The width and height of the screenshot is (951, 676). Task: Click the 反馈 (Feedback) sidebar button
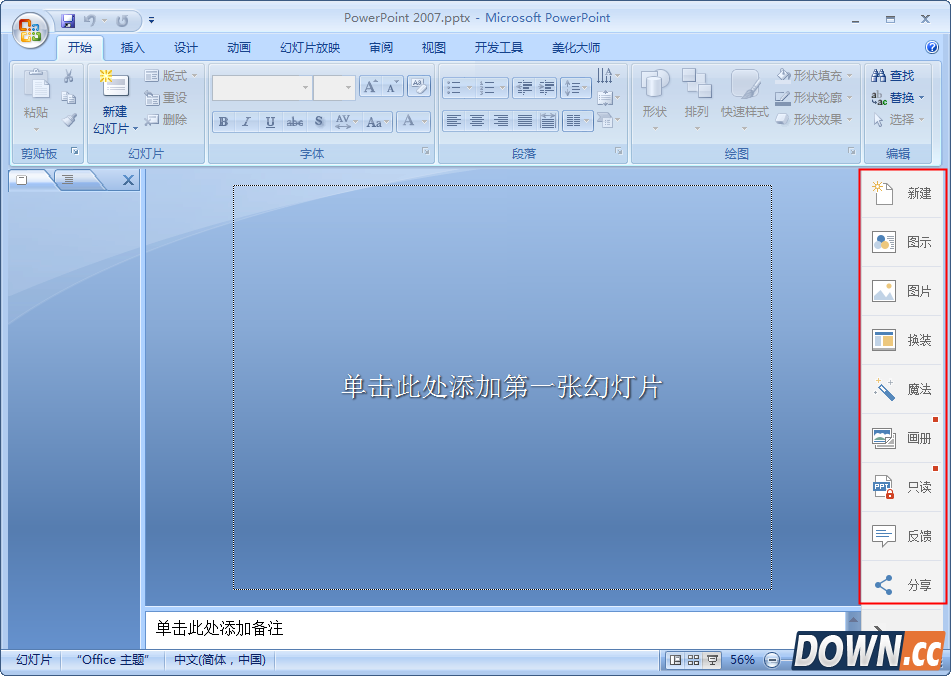pyautogui.click(x=901, y=536)
